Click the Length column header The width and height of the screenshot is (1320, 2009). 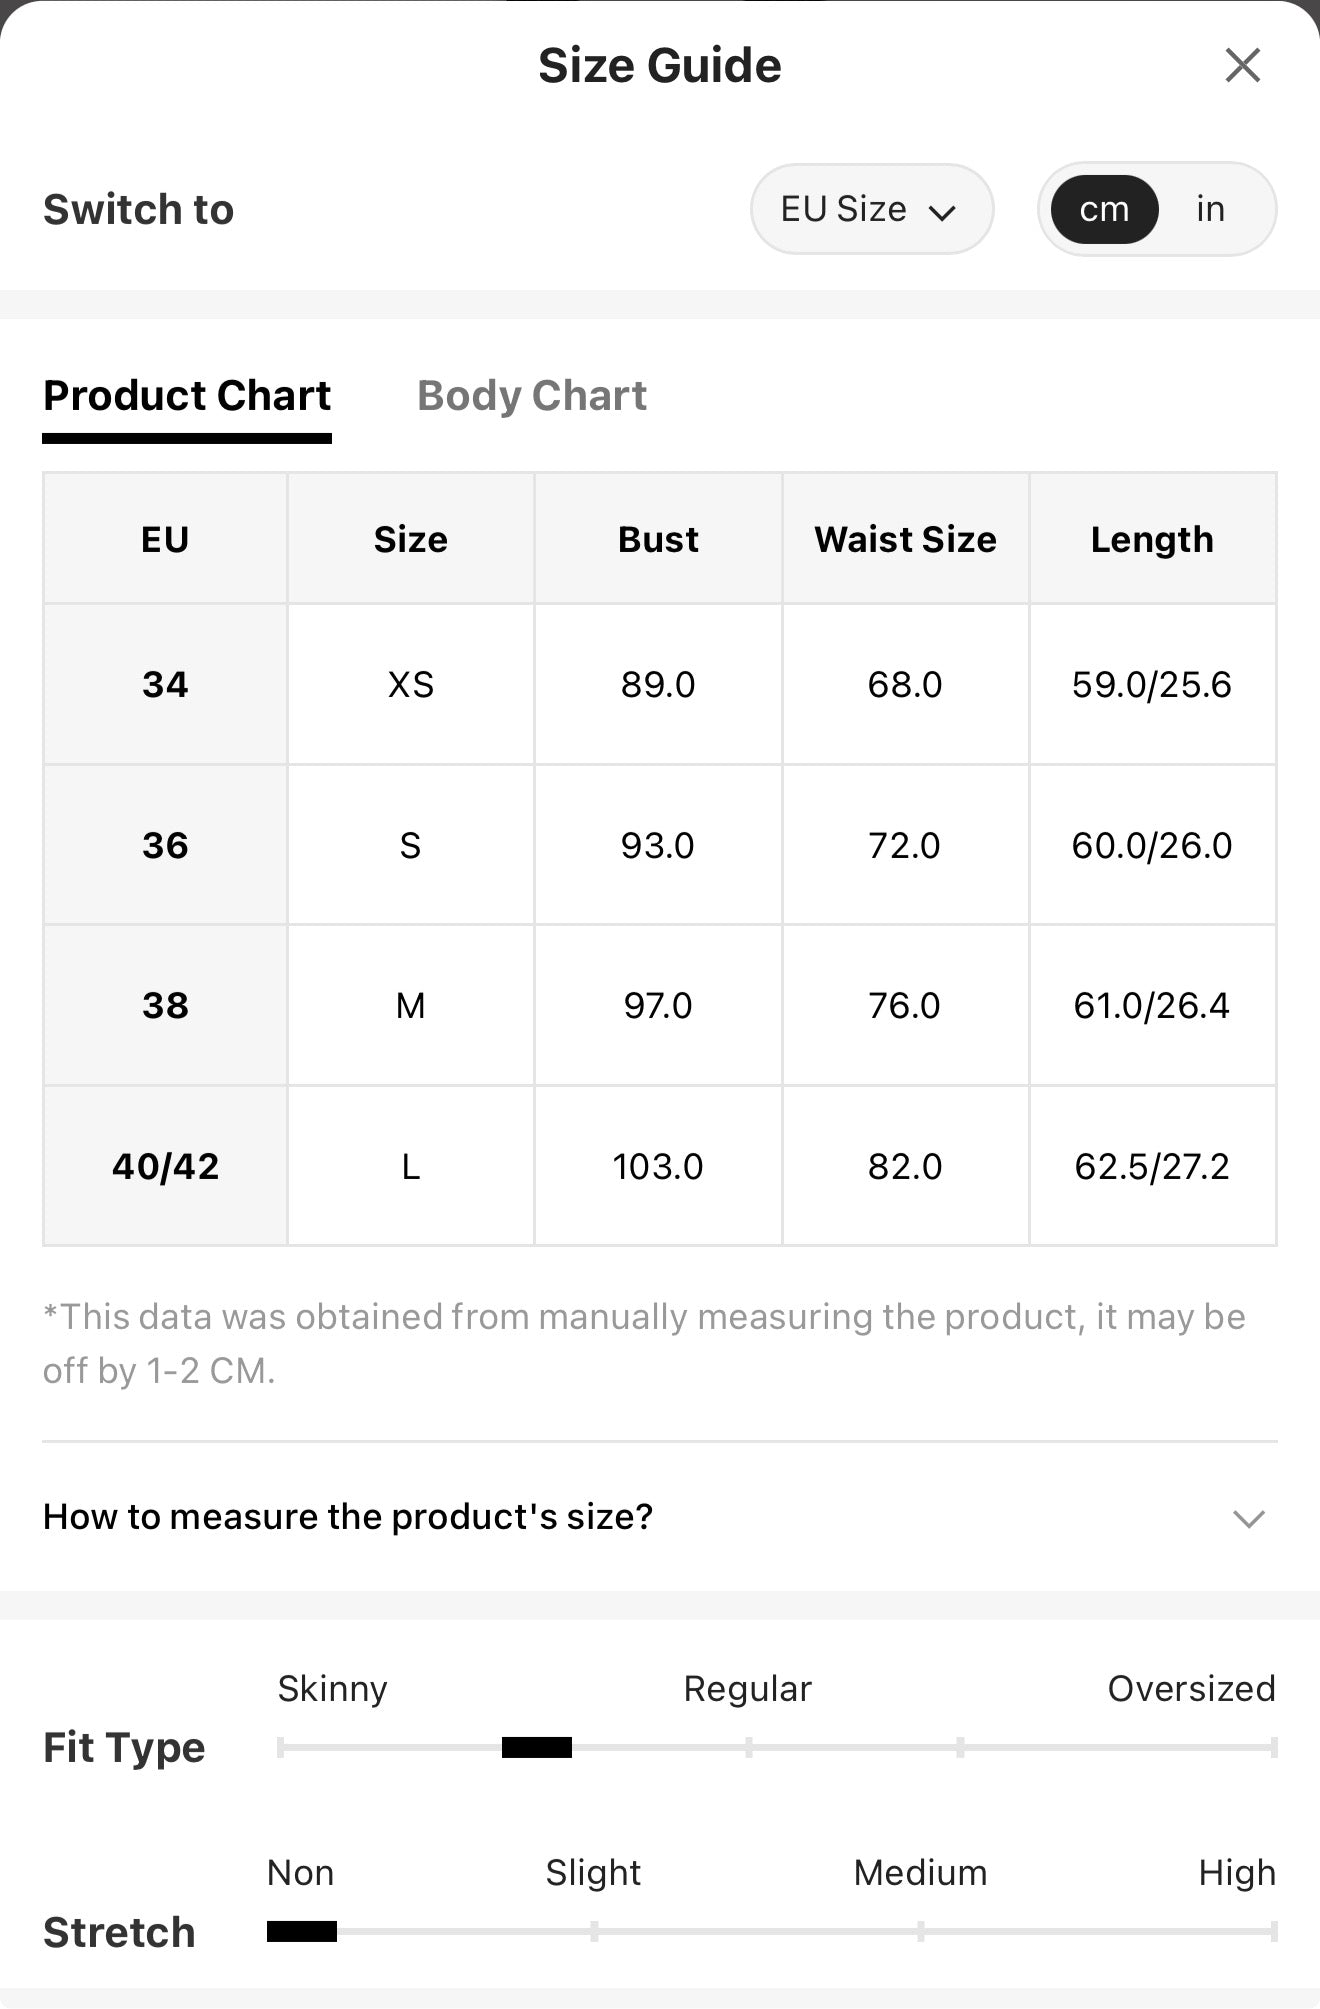[1152, 539]
